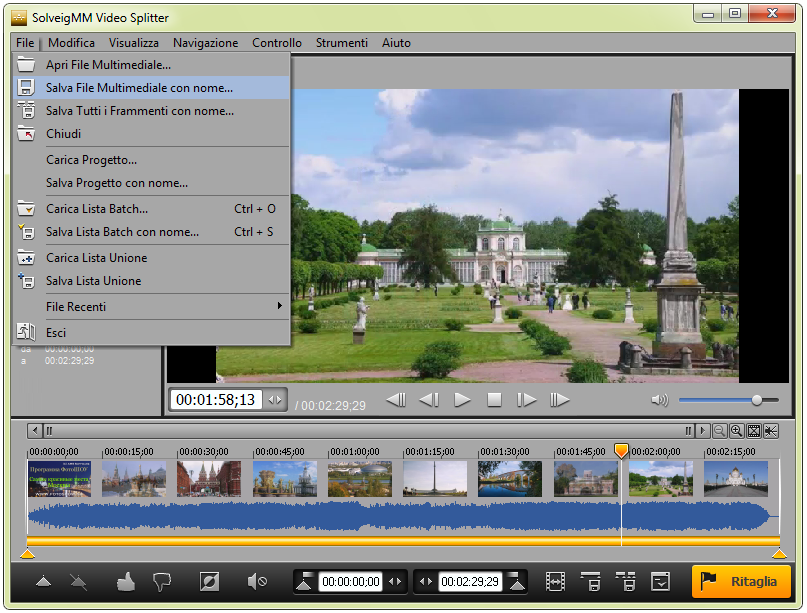The image size is (807, 613).
Task: Click Chiudi in the File menu
Action: coord(151,134)
